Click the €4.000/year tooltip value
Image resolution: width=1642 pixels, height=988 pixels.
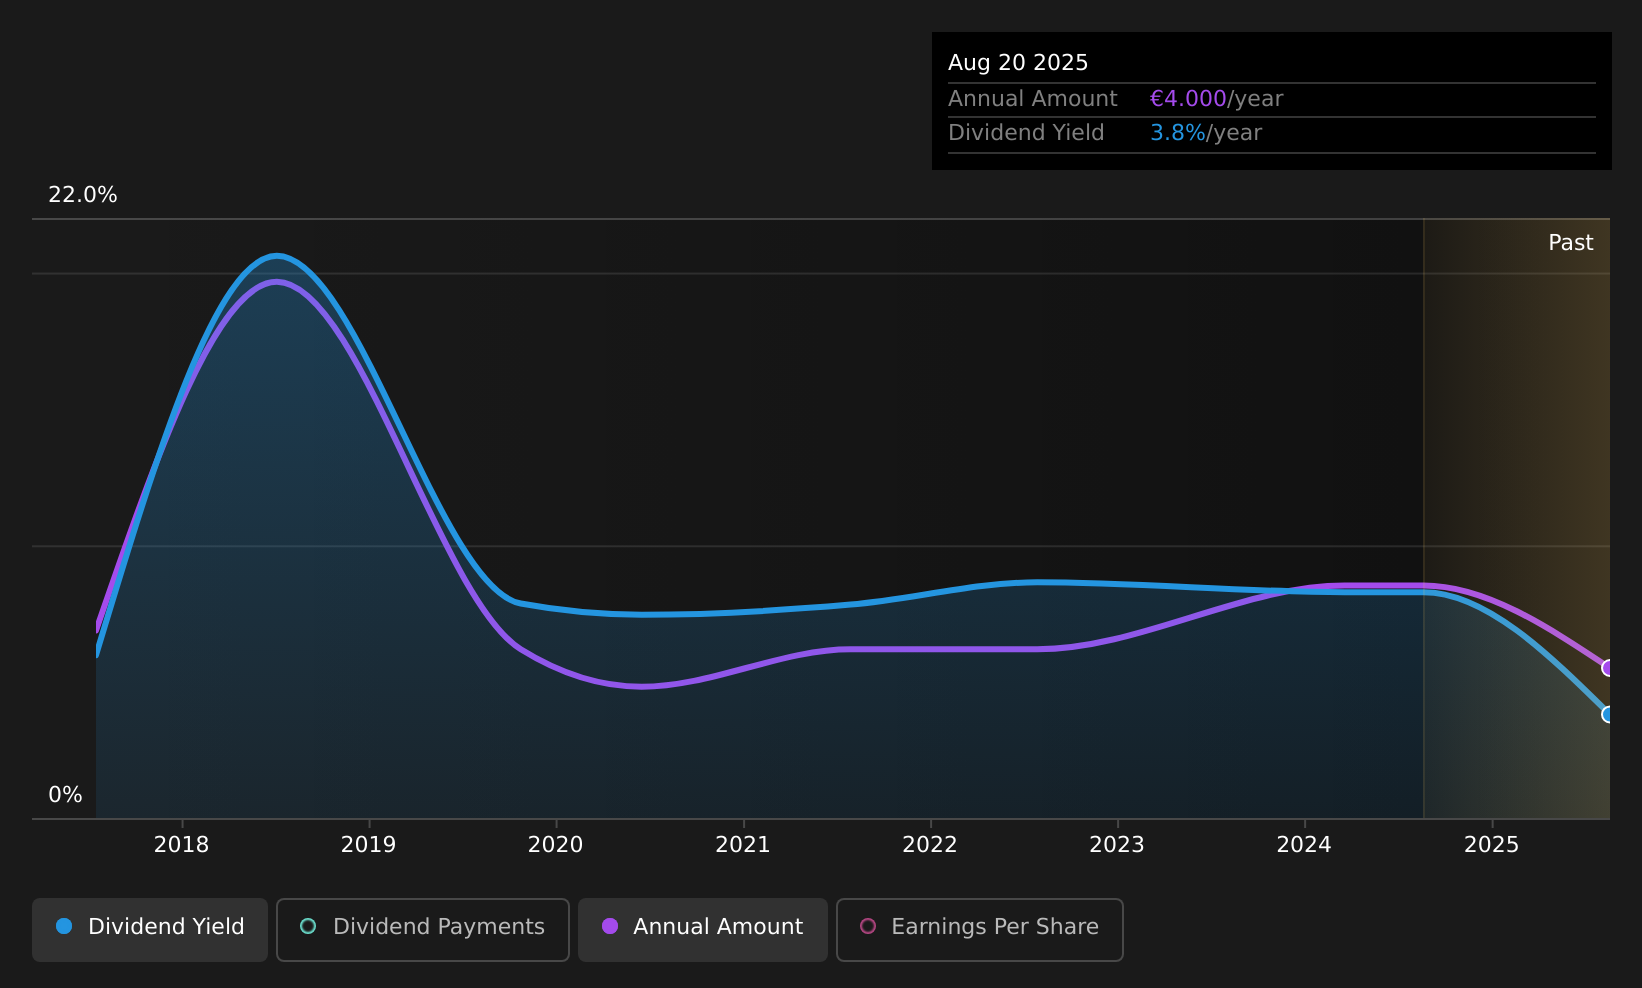1216,99
